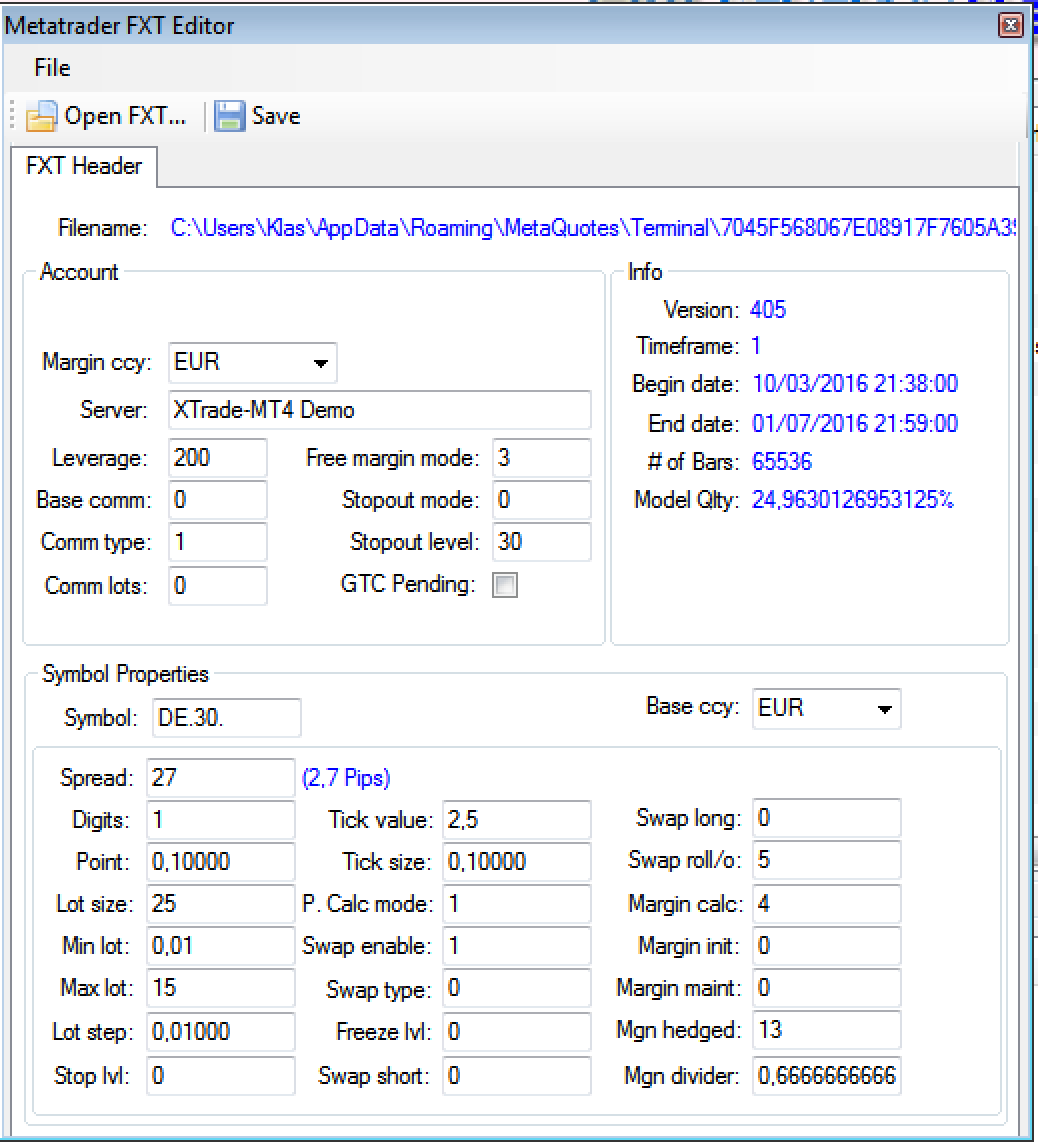This screenshot has height=1144, width=1038.
Task: Click the Swap enable field
Action: (x=516, y=946)
